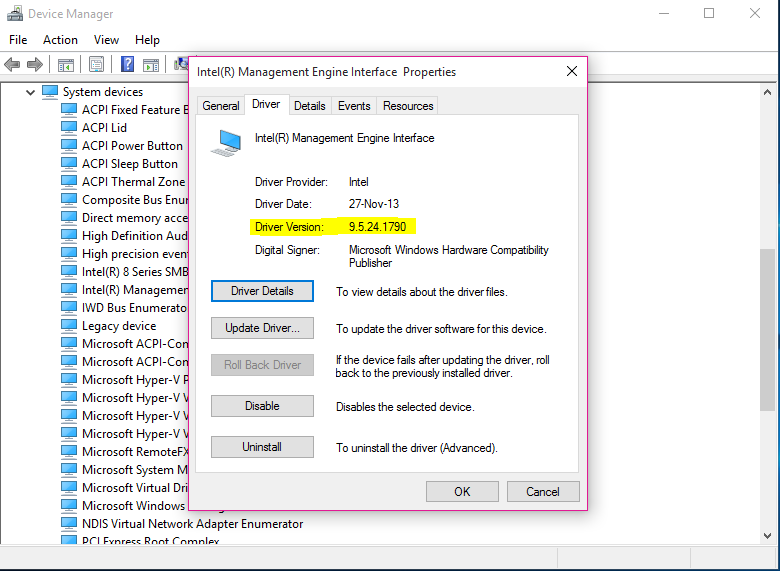Go back using the toolbar back arrow
Viewport: 780px width, 571px height.
click(x=11, y=64)
